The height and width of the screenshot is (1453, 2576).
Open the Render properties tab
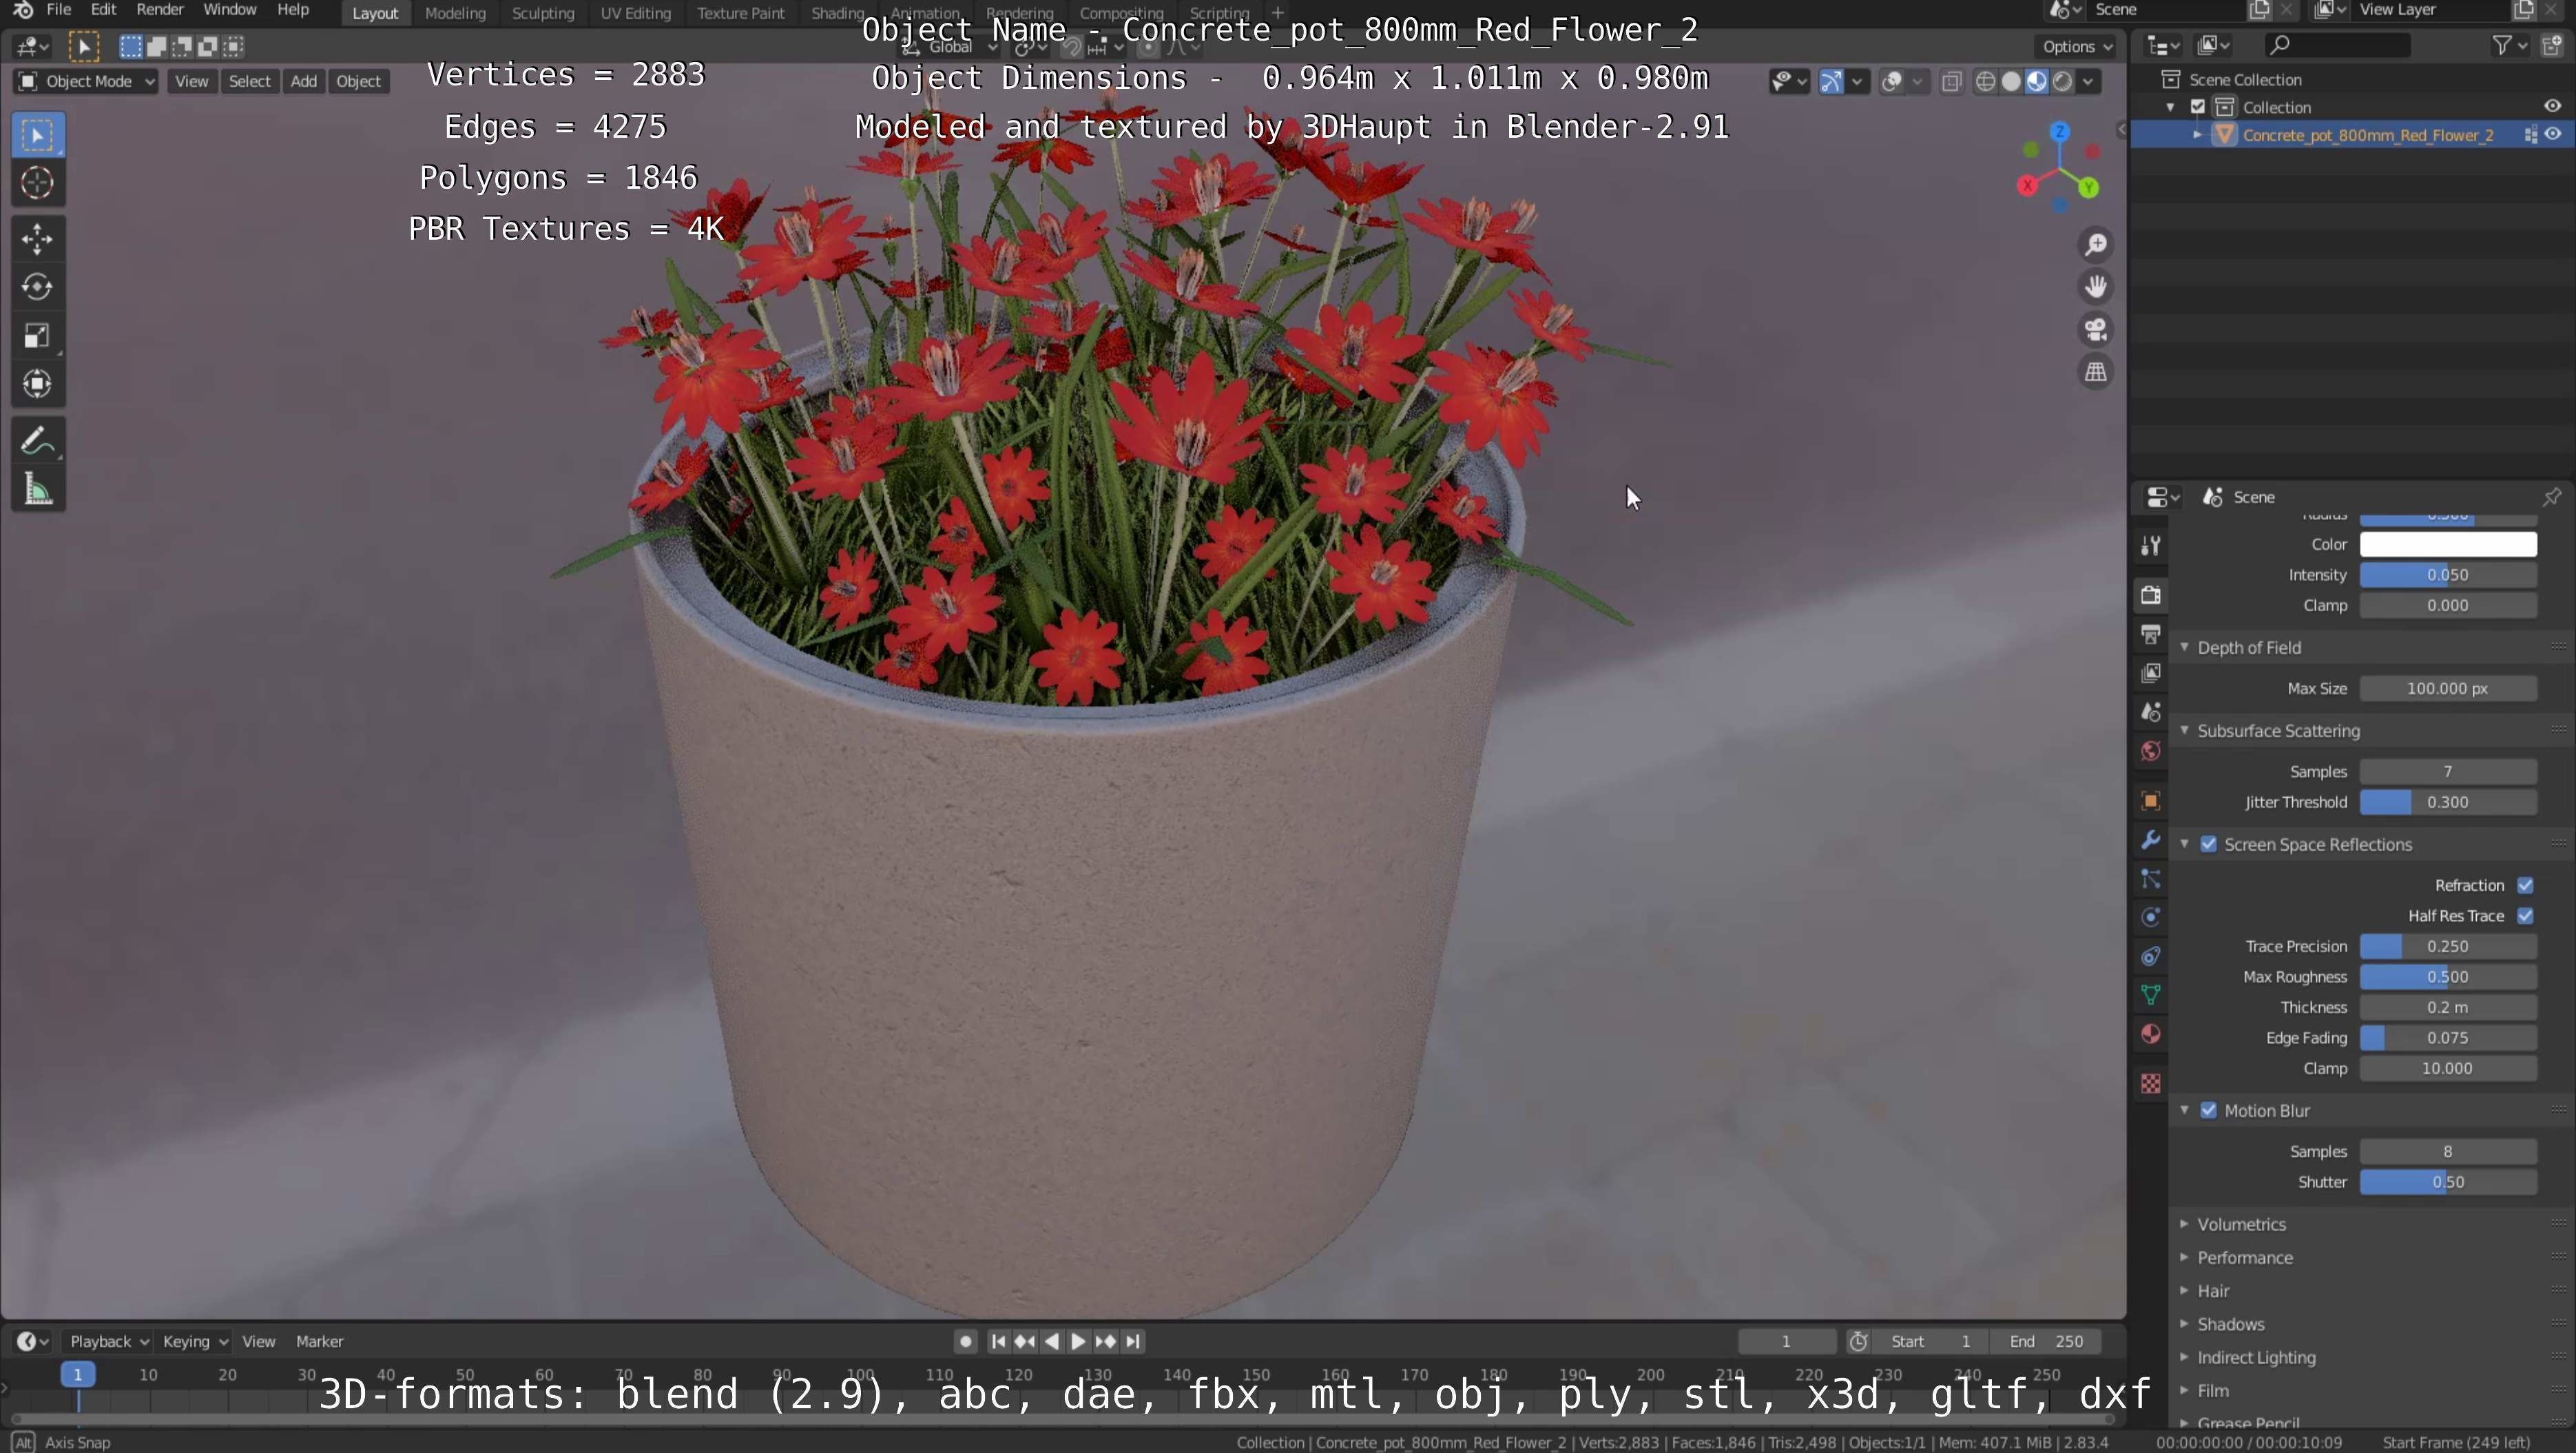click(x=2151, y=595)
